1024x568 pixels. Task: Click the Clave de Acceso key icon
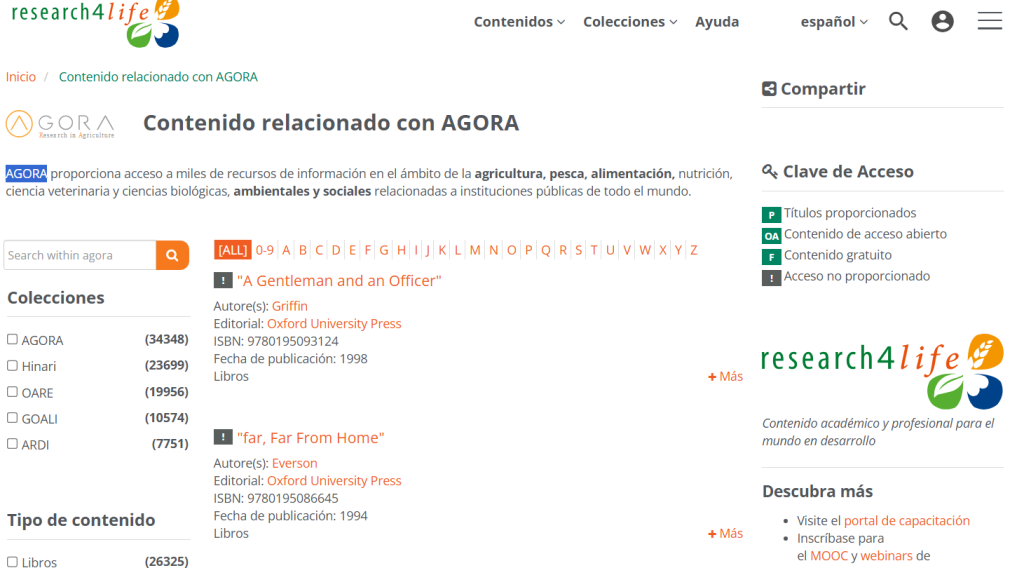pos(769,172)
